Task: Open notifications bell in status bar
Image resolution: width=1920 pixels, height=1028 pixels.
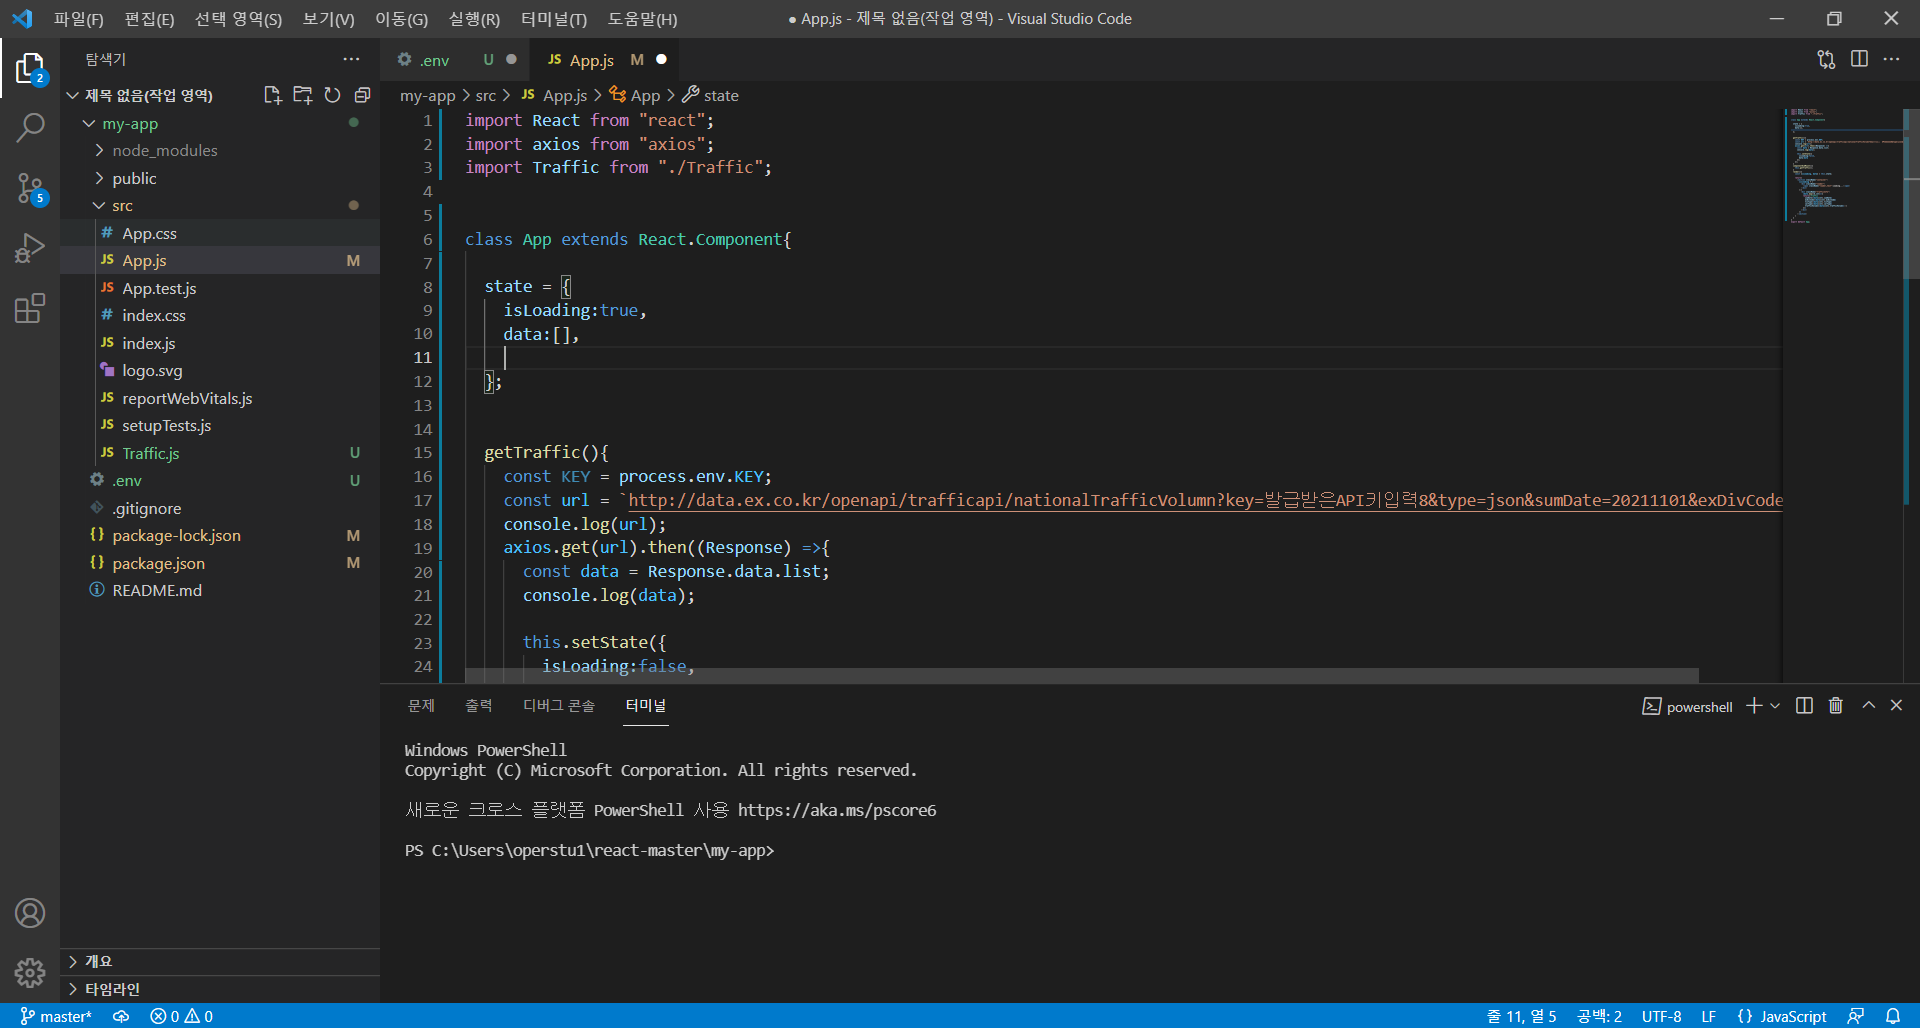Action: (1893, 1016)
